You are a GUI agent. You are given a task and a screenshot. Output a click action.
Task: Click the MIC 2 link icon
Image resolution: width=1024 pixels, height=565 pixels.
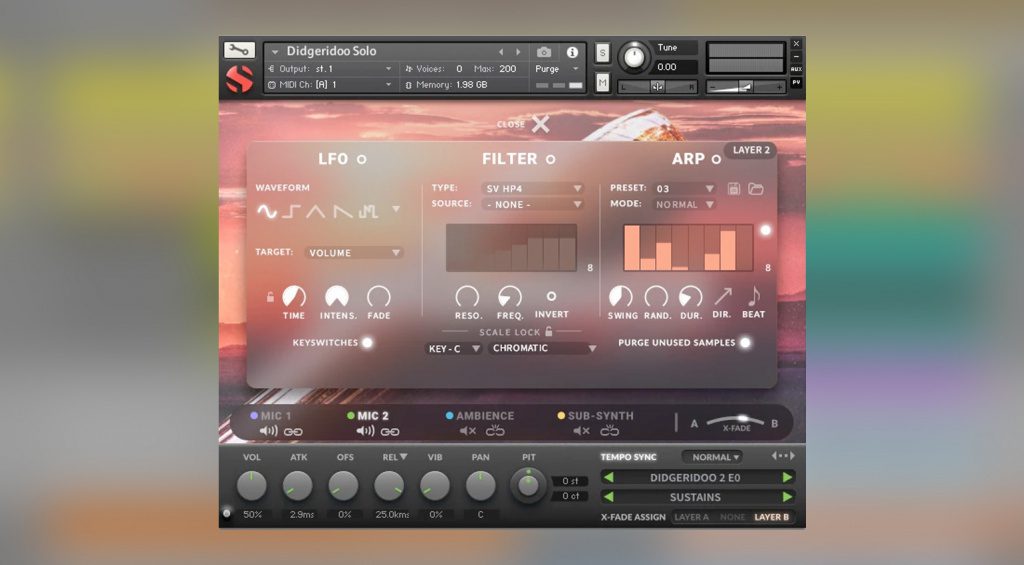tap(390, 432)
